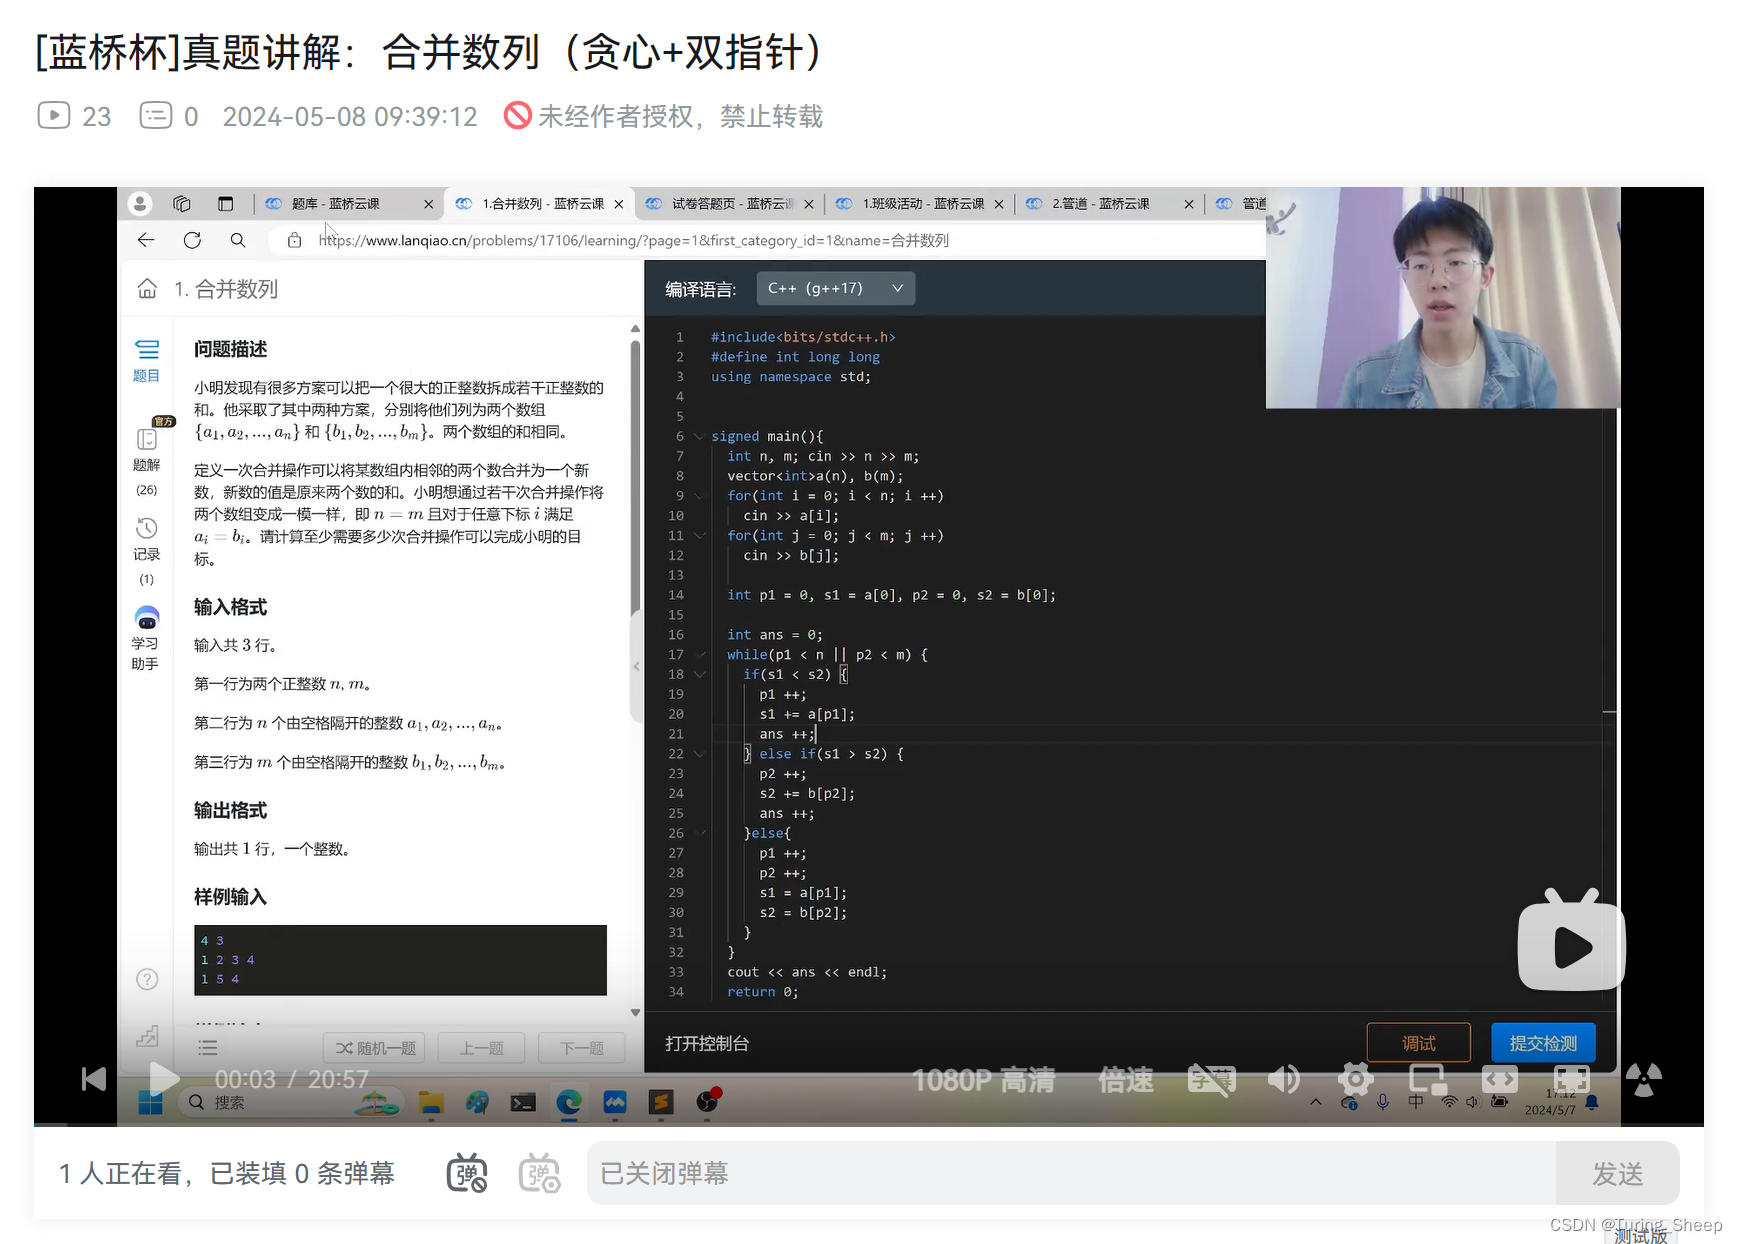Open the video player settings gear
This screenshot has width=1738, height=1244.
(1355, 1079)
